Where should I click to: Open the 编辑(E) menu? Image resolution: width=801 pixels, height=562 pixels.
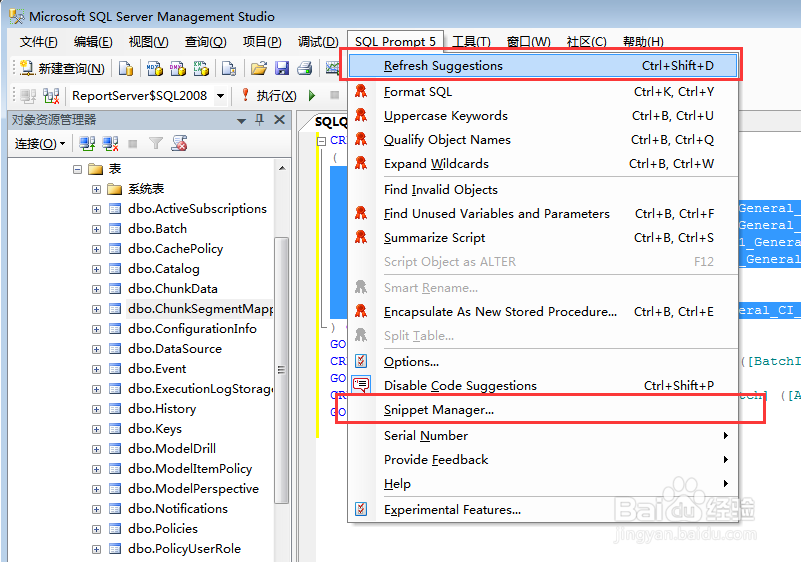pyautogui.click(x=93, y=41)
